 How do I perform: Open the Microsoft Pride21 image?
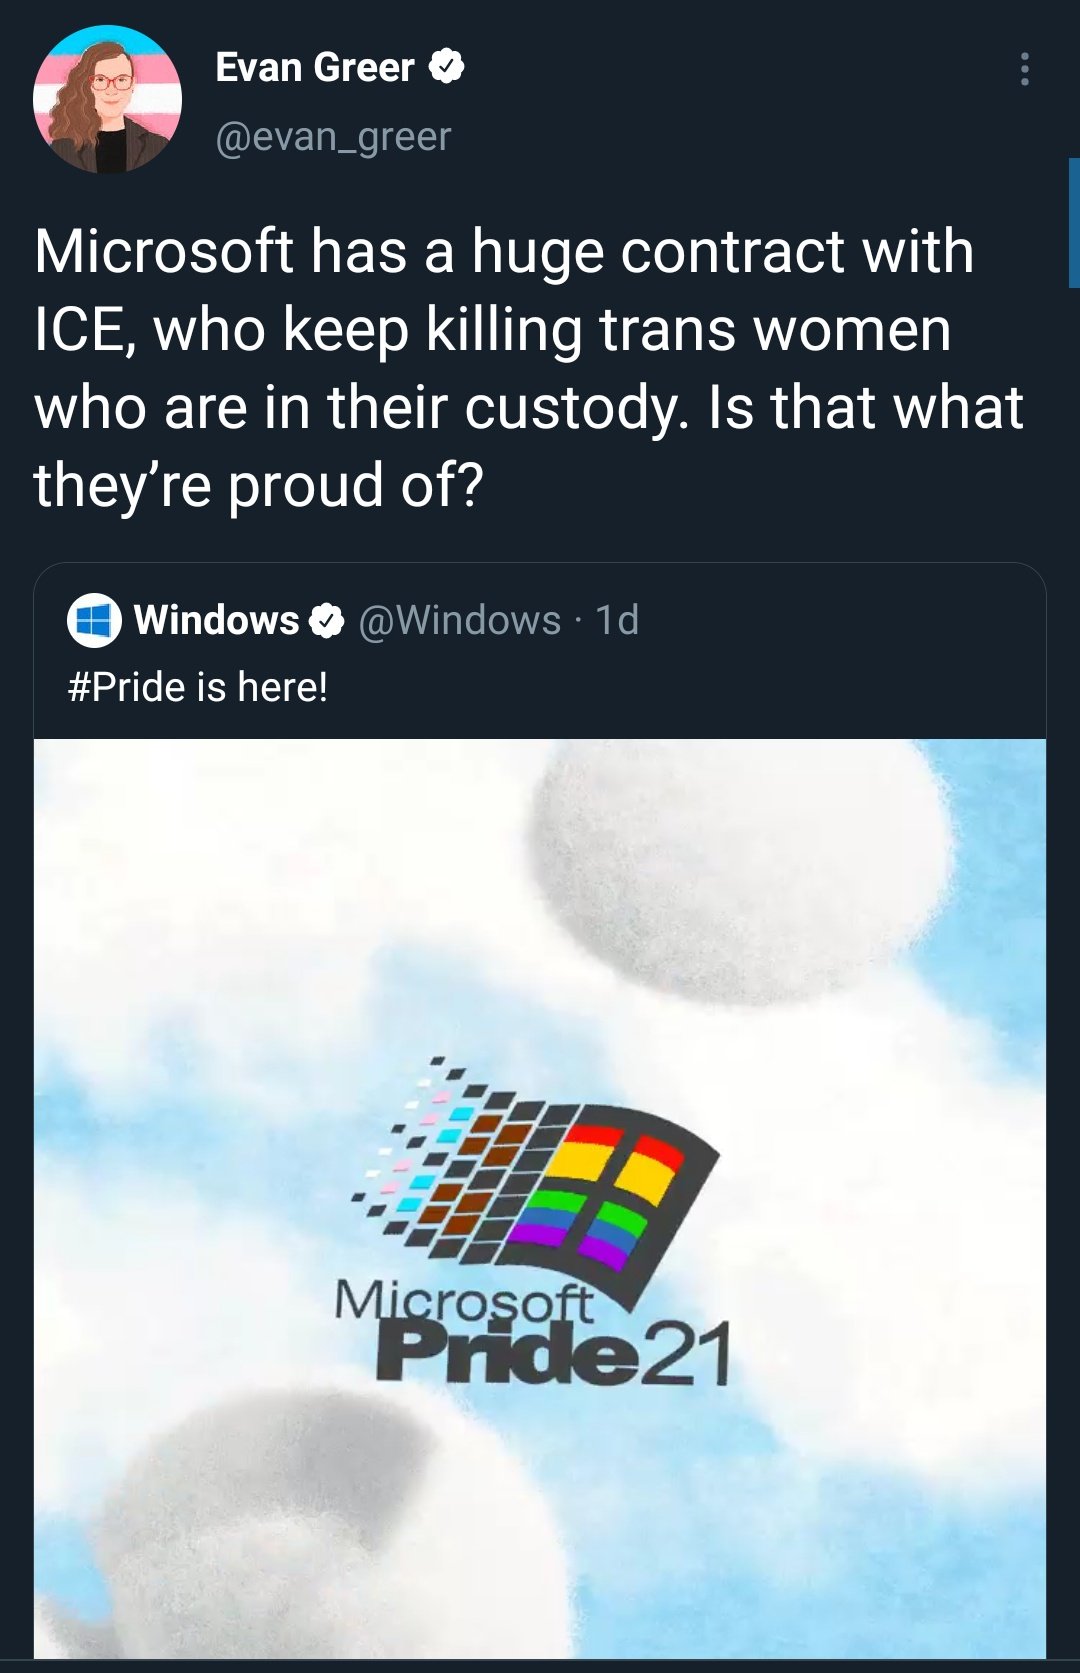pos(540,1198)
